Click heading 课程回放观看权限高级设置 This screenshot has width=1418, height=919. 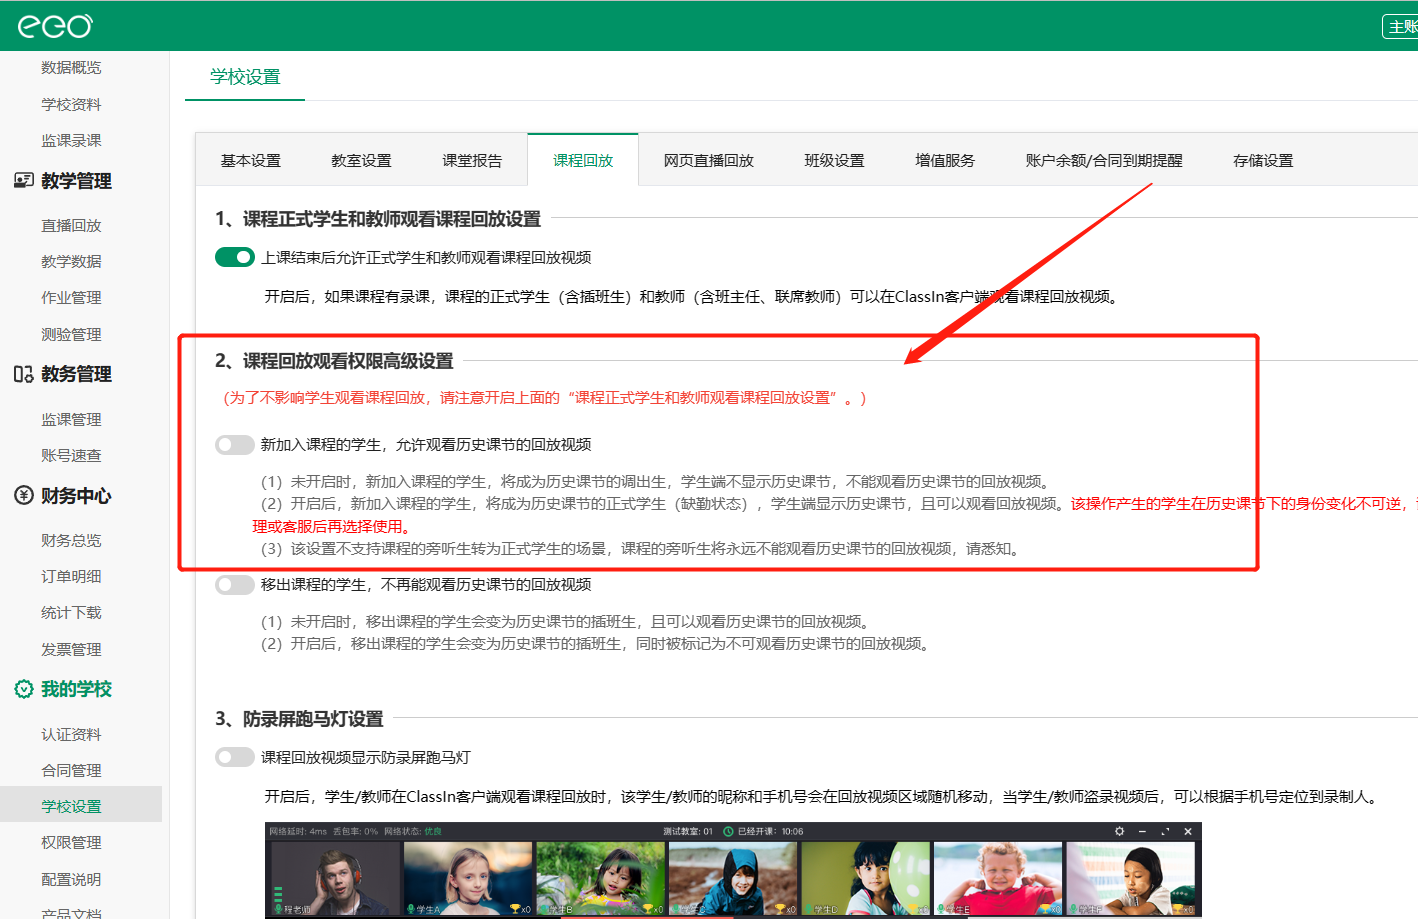click(x=348, y=361)
